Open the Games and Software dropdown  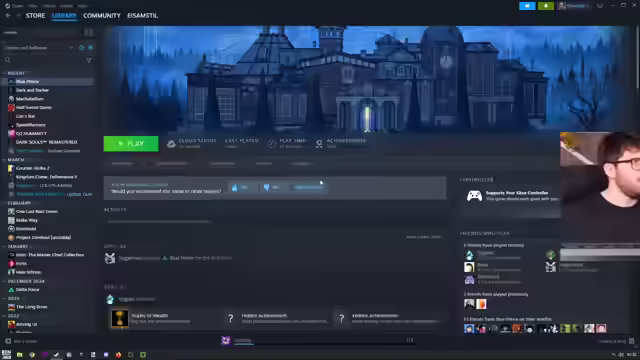pyautogui.click(x=38, y=48)
